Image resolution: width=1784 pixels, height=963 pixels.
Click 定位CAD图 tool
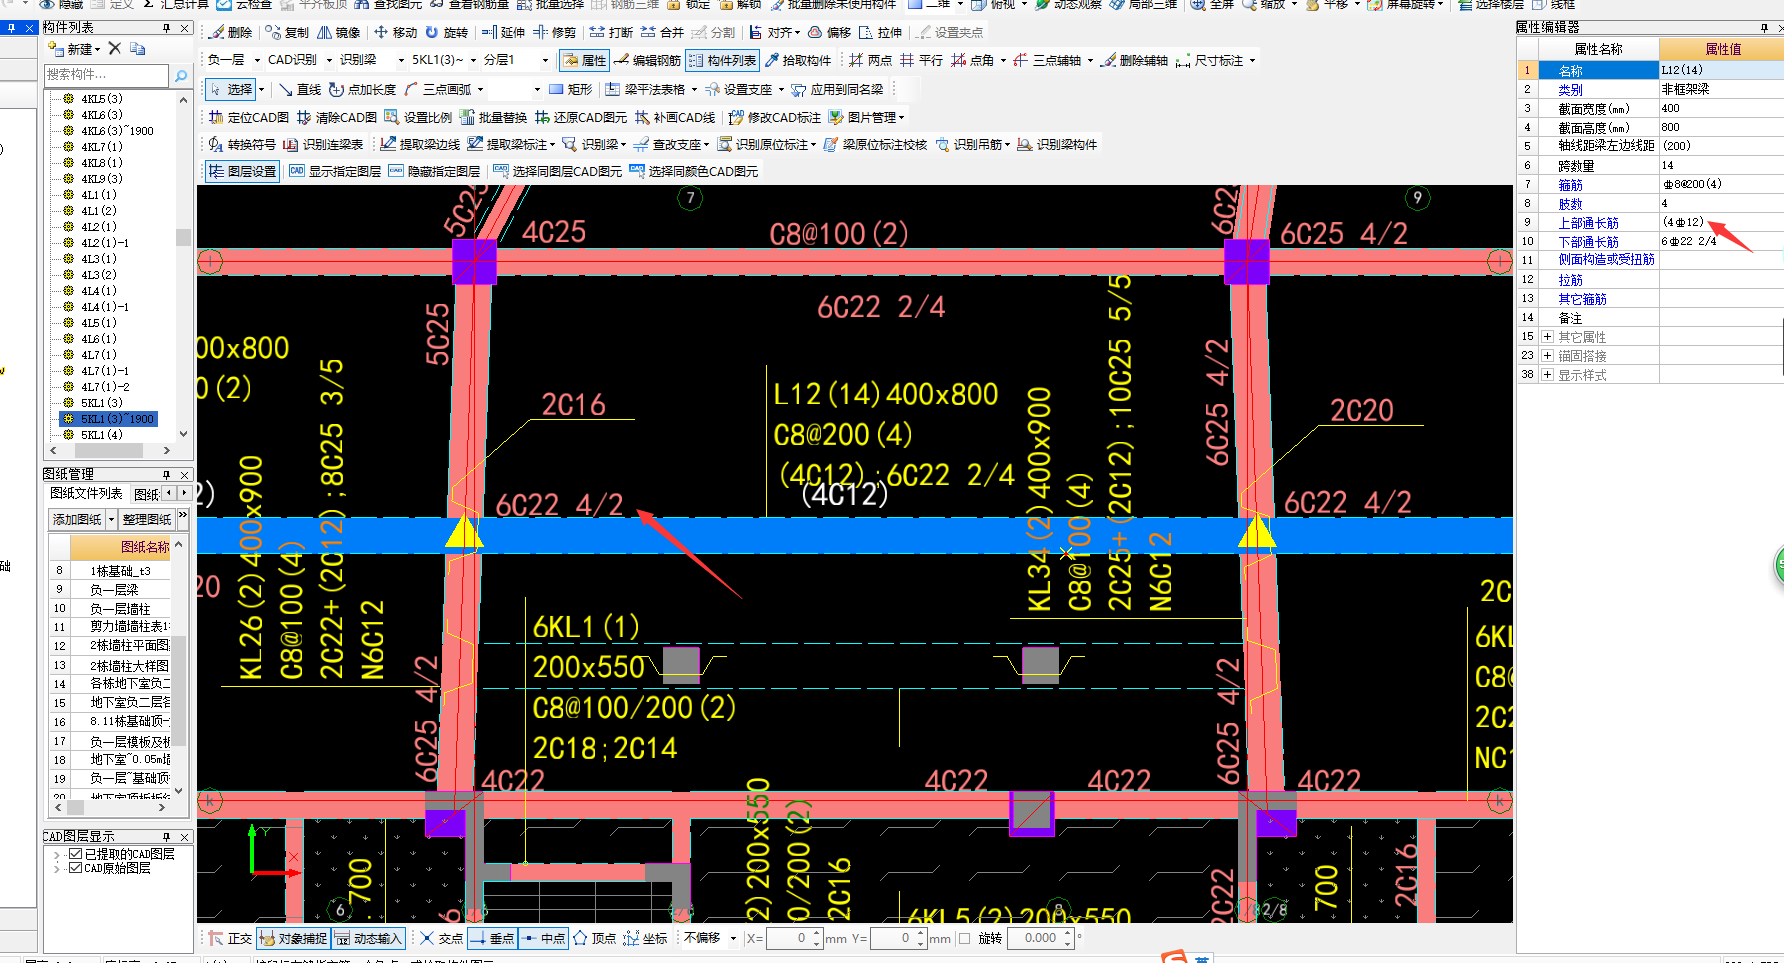(249, 117)
